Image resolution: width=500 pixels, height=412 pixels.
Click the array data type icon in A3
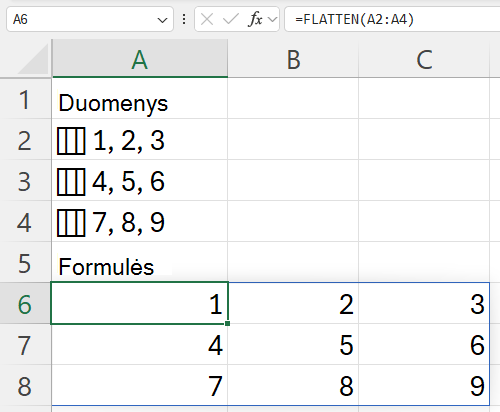click(x=71, y=182)
